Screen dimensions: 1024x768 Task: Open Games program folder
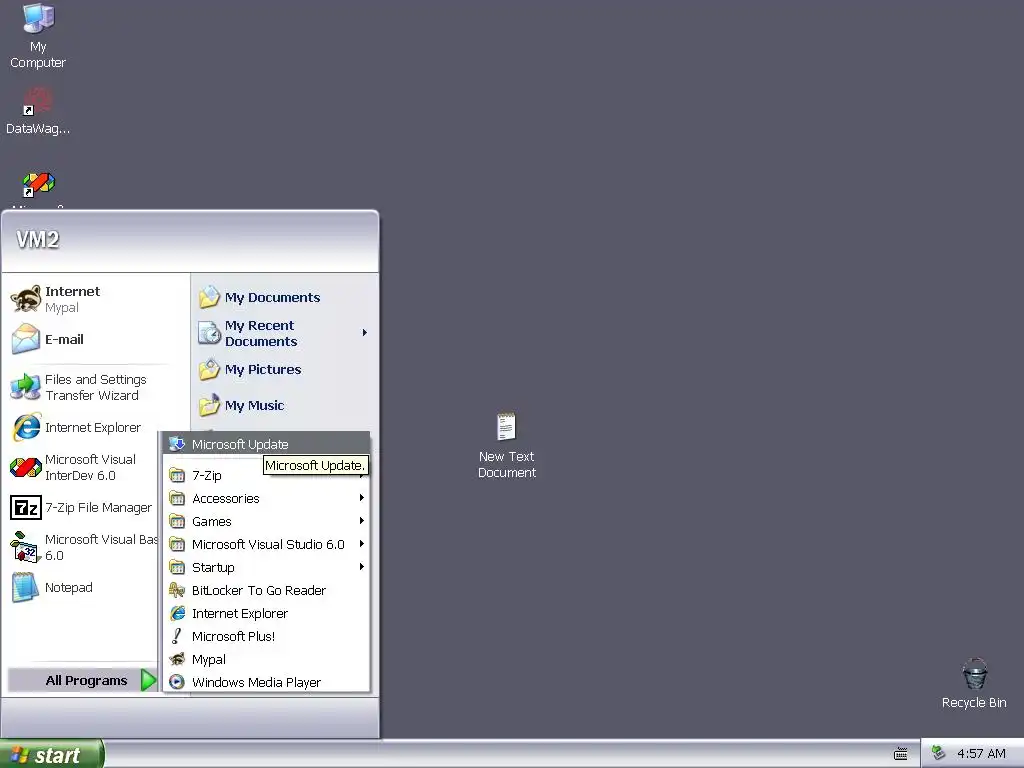tap(266, 521)
